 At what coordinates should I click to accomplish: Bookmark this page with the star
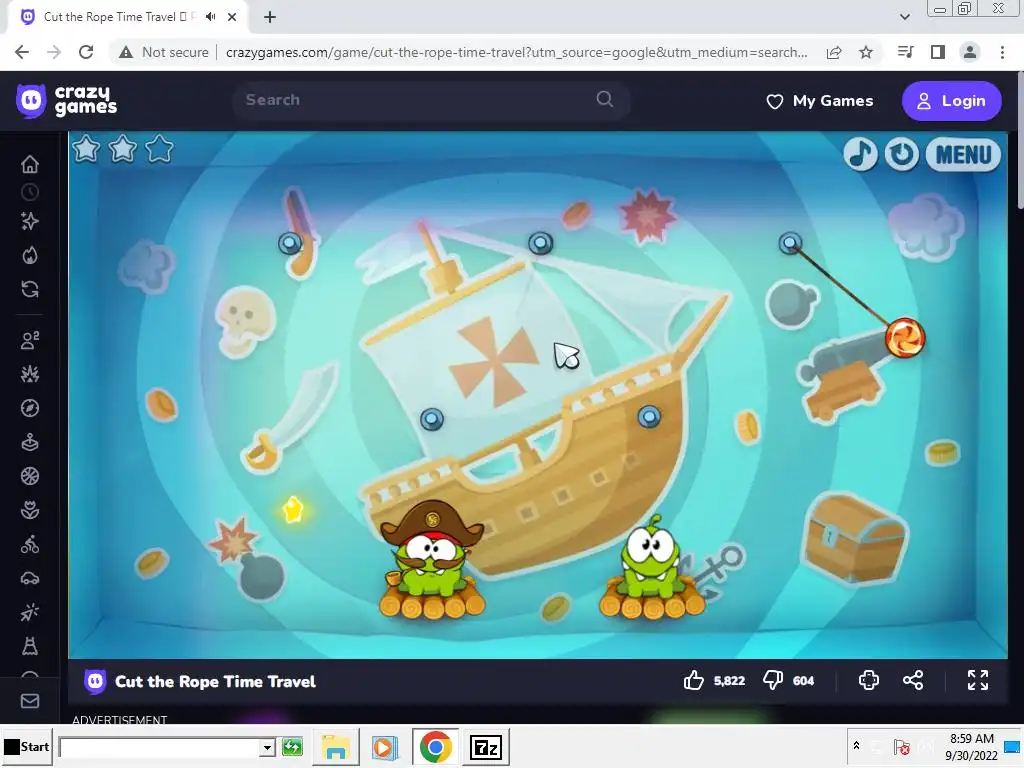[866, 52]
